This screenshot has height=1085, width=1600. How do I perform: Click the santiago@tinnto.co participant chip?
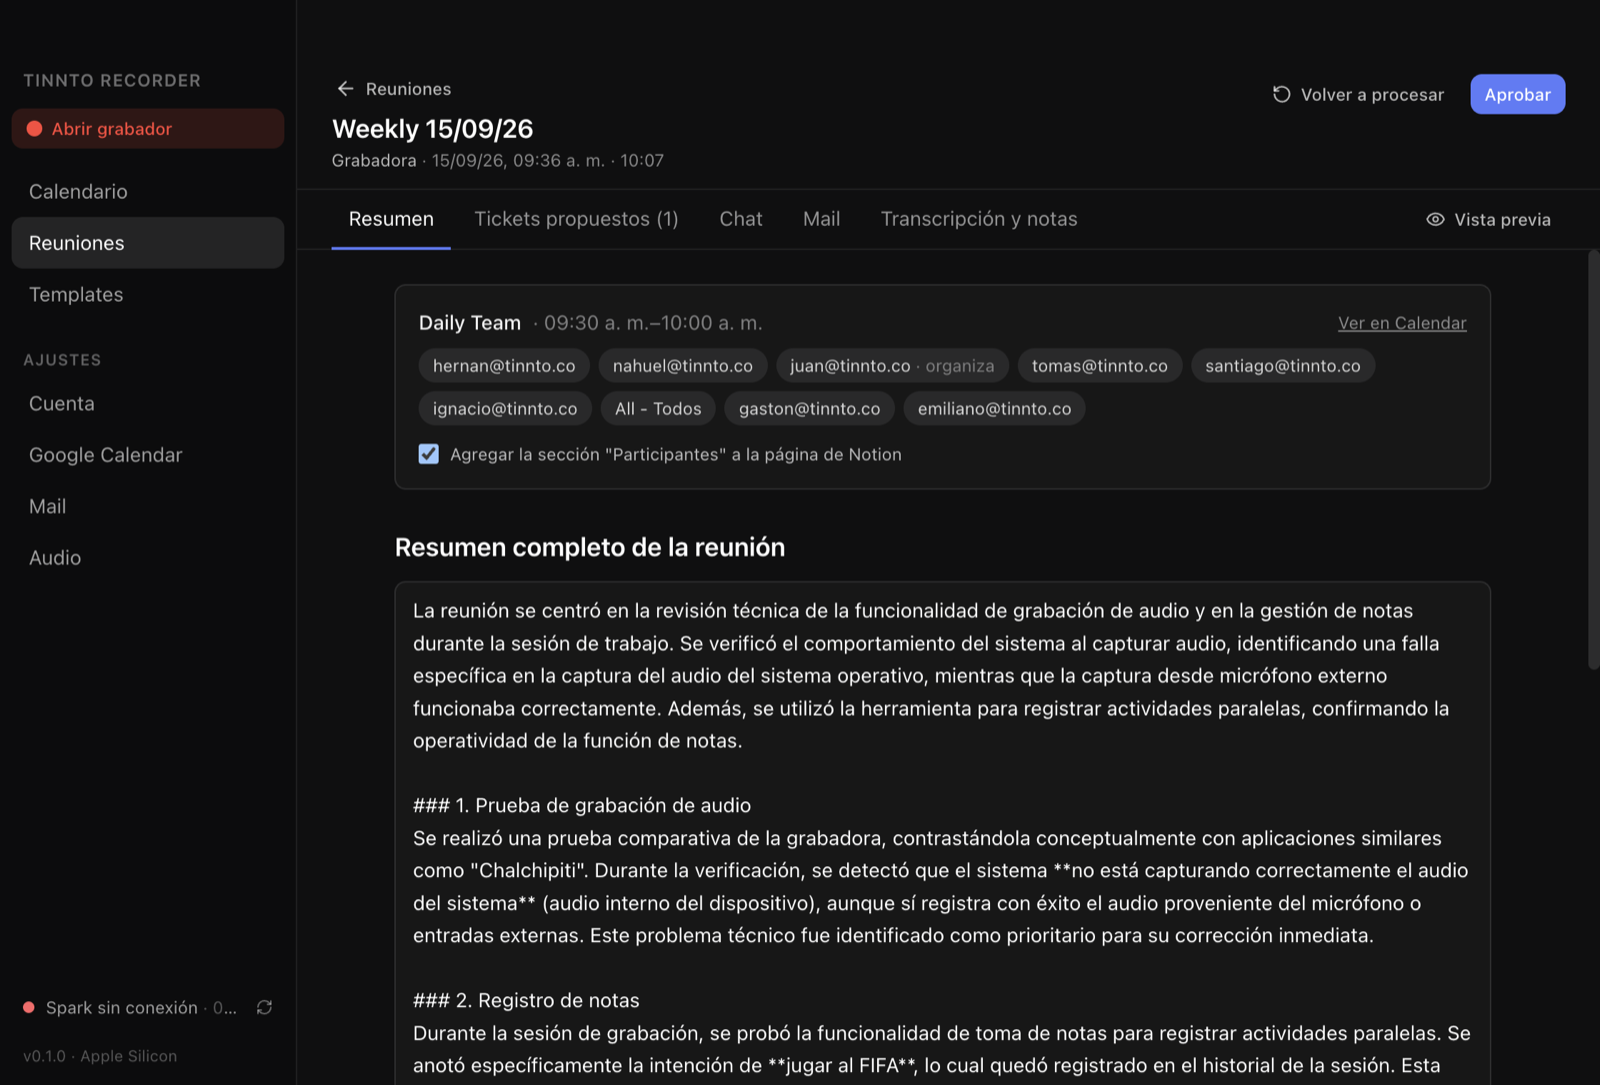(x=1283, y=366)
